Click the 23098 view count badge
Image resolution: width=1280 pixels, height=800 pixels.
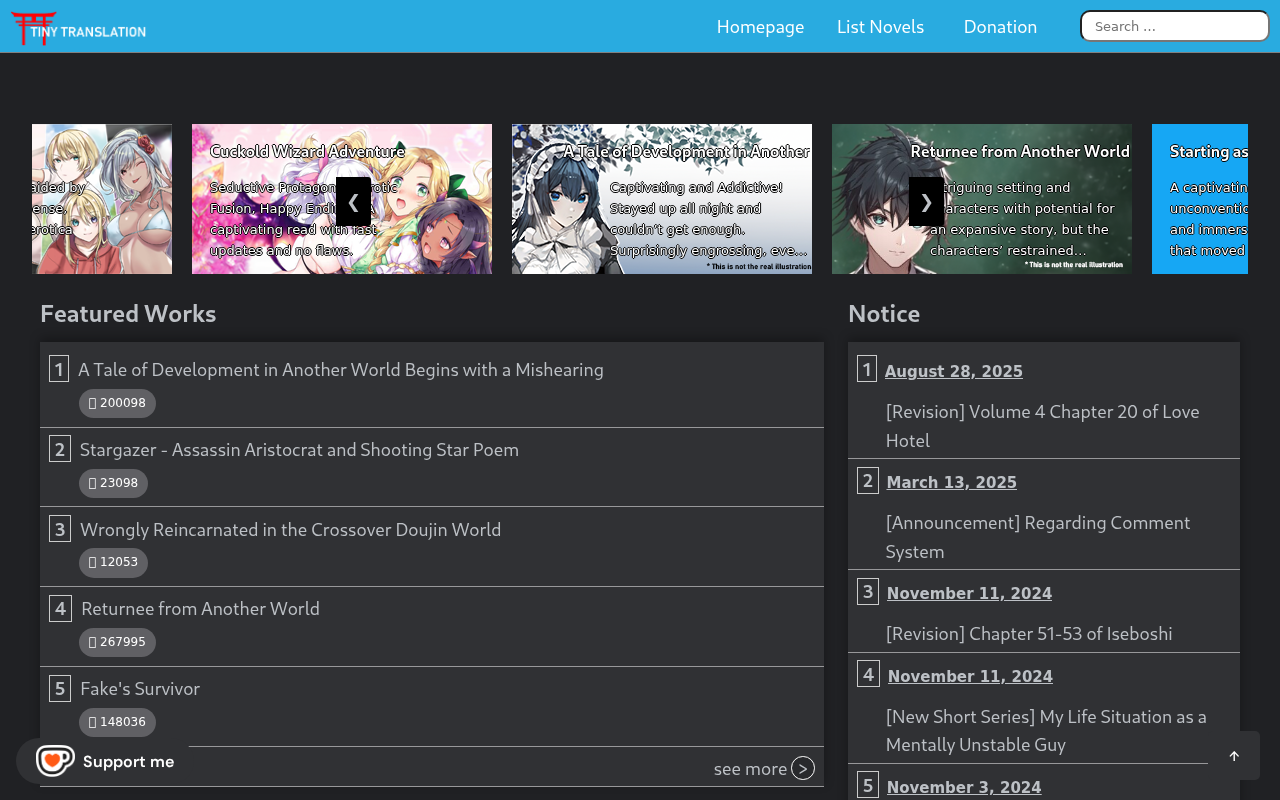click(x=113, y=483)
